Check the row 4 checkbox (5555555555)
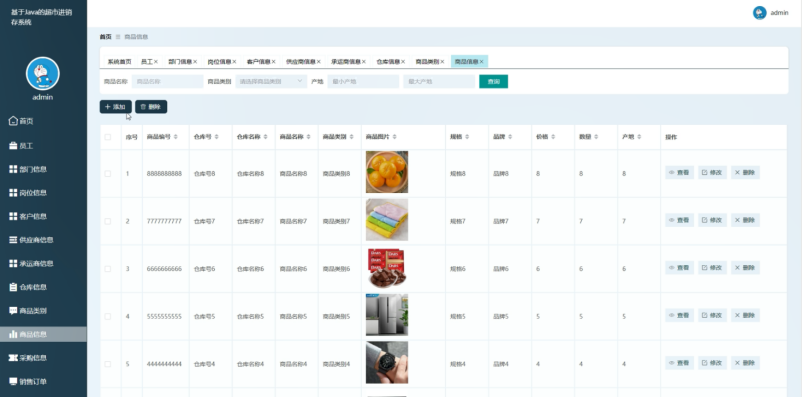The width and height of the screenshot is (802, 397). [107, 317]
